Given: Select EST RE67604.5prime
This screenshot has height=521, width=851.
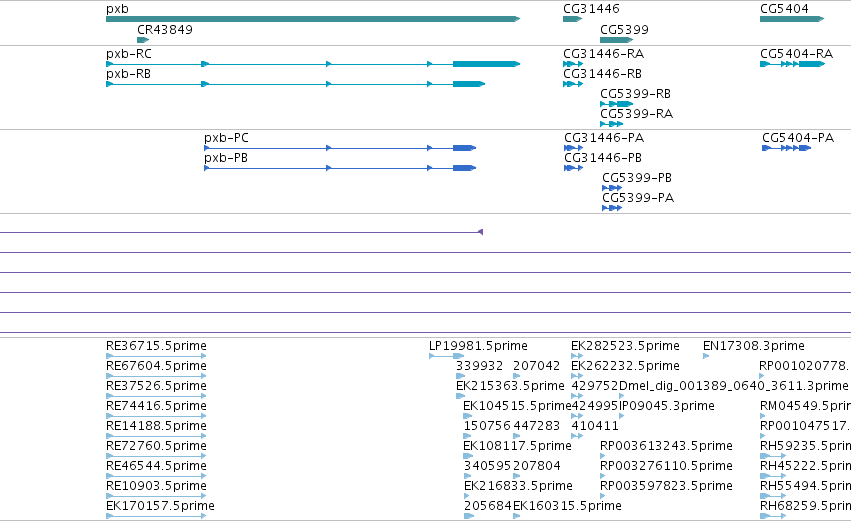Looking at the screenshot, I should 156,366.
